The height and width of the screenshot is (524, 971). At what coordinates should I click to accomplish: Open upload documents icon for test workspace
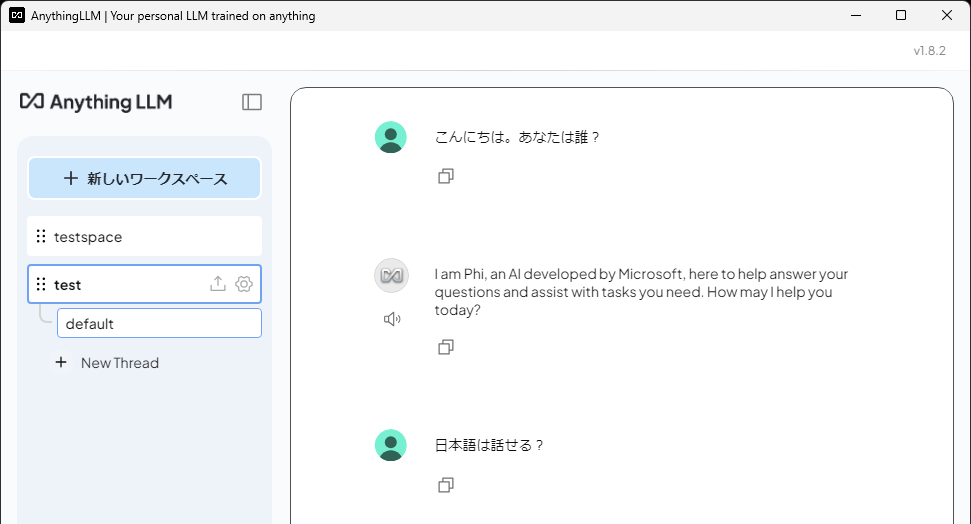[218, 284]
